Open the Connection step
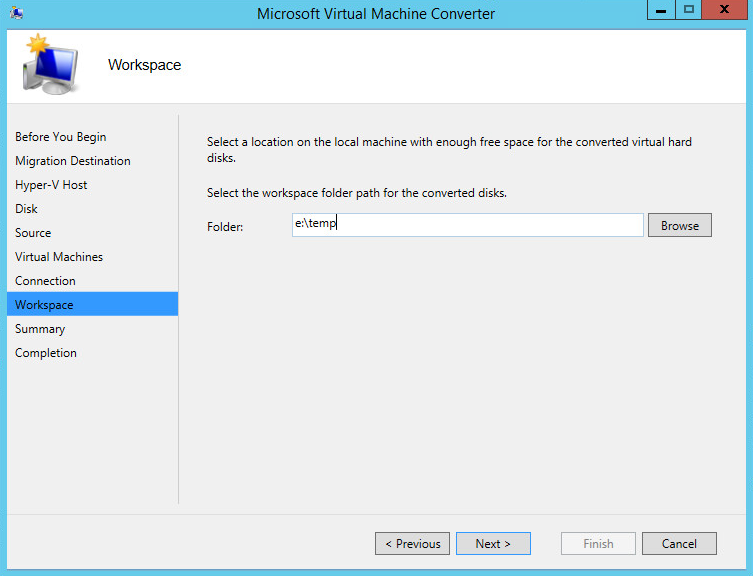Viewport: 753px width, 576px height. 45,281
